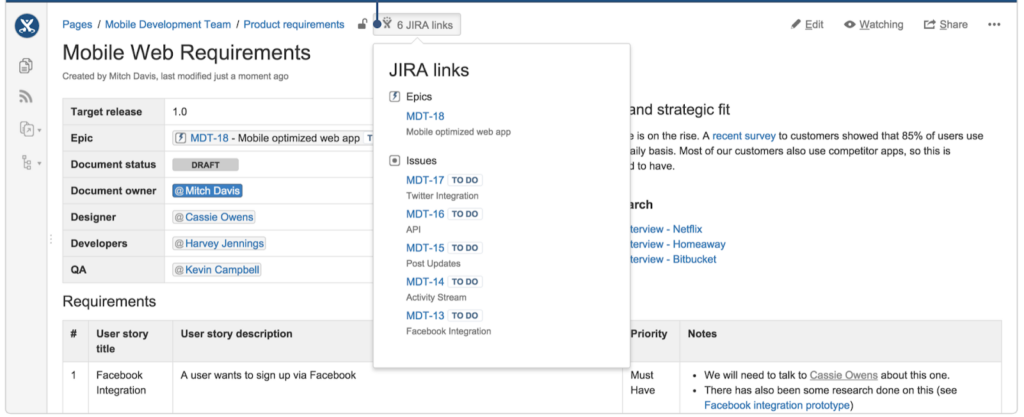Click the Requirements heading
Image resolution: width=1024 pixels, height=417 pixels.
[x=109, y=301]
